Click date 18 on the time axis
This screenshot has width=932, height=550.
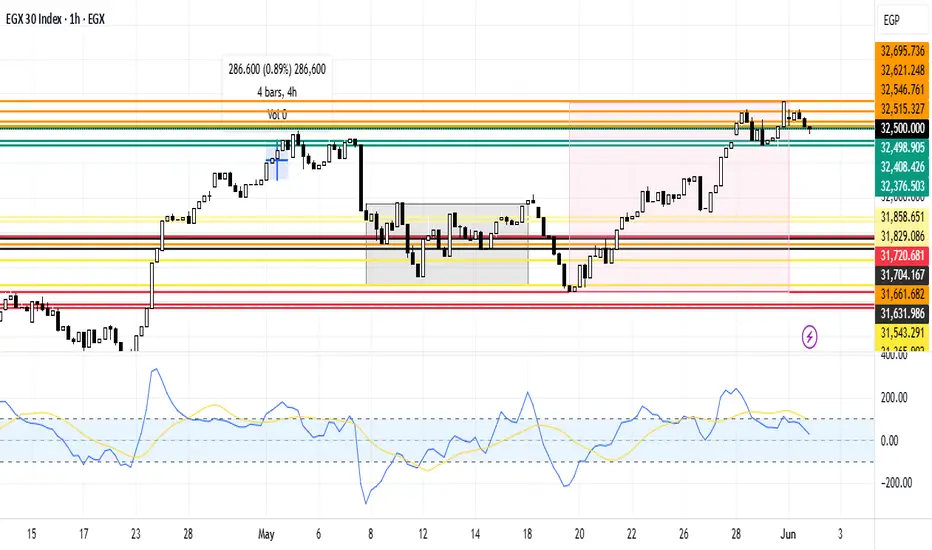click(x=527, y=534)
